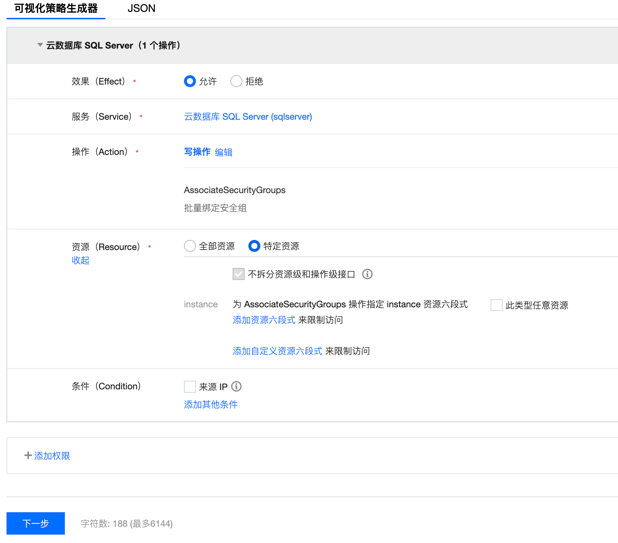This screenshot has width=618, height=543.
Task: Switch to 可视化策略生成器 tab
Action: point(56,9)
